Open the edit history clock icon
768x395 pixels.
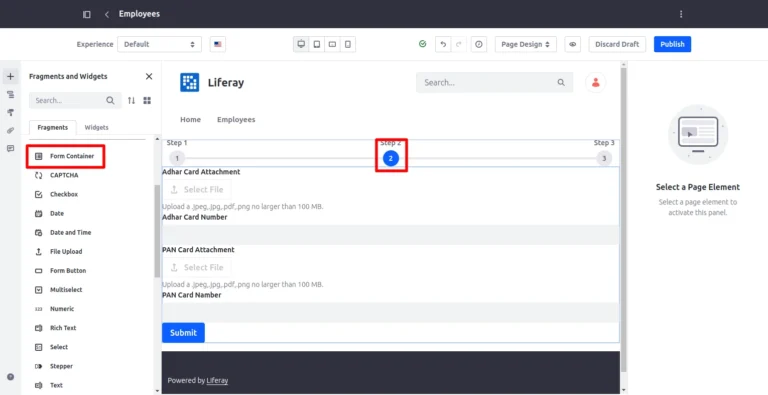[x=479, y=44]
